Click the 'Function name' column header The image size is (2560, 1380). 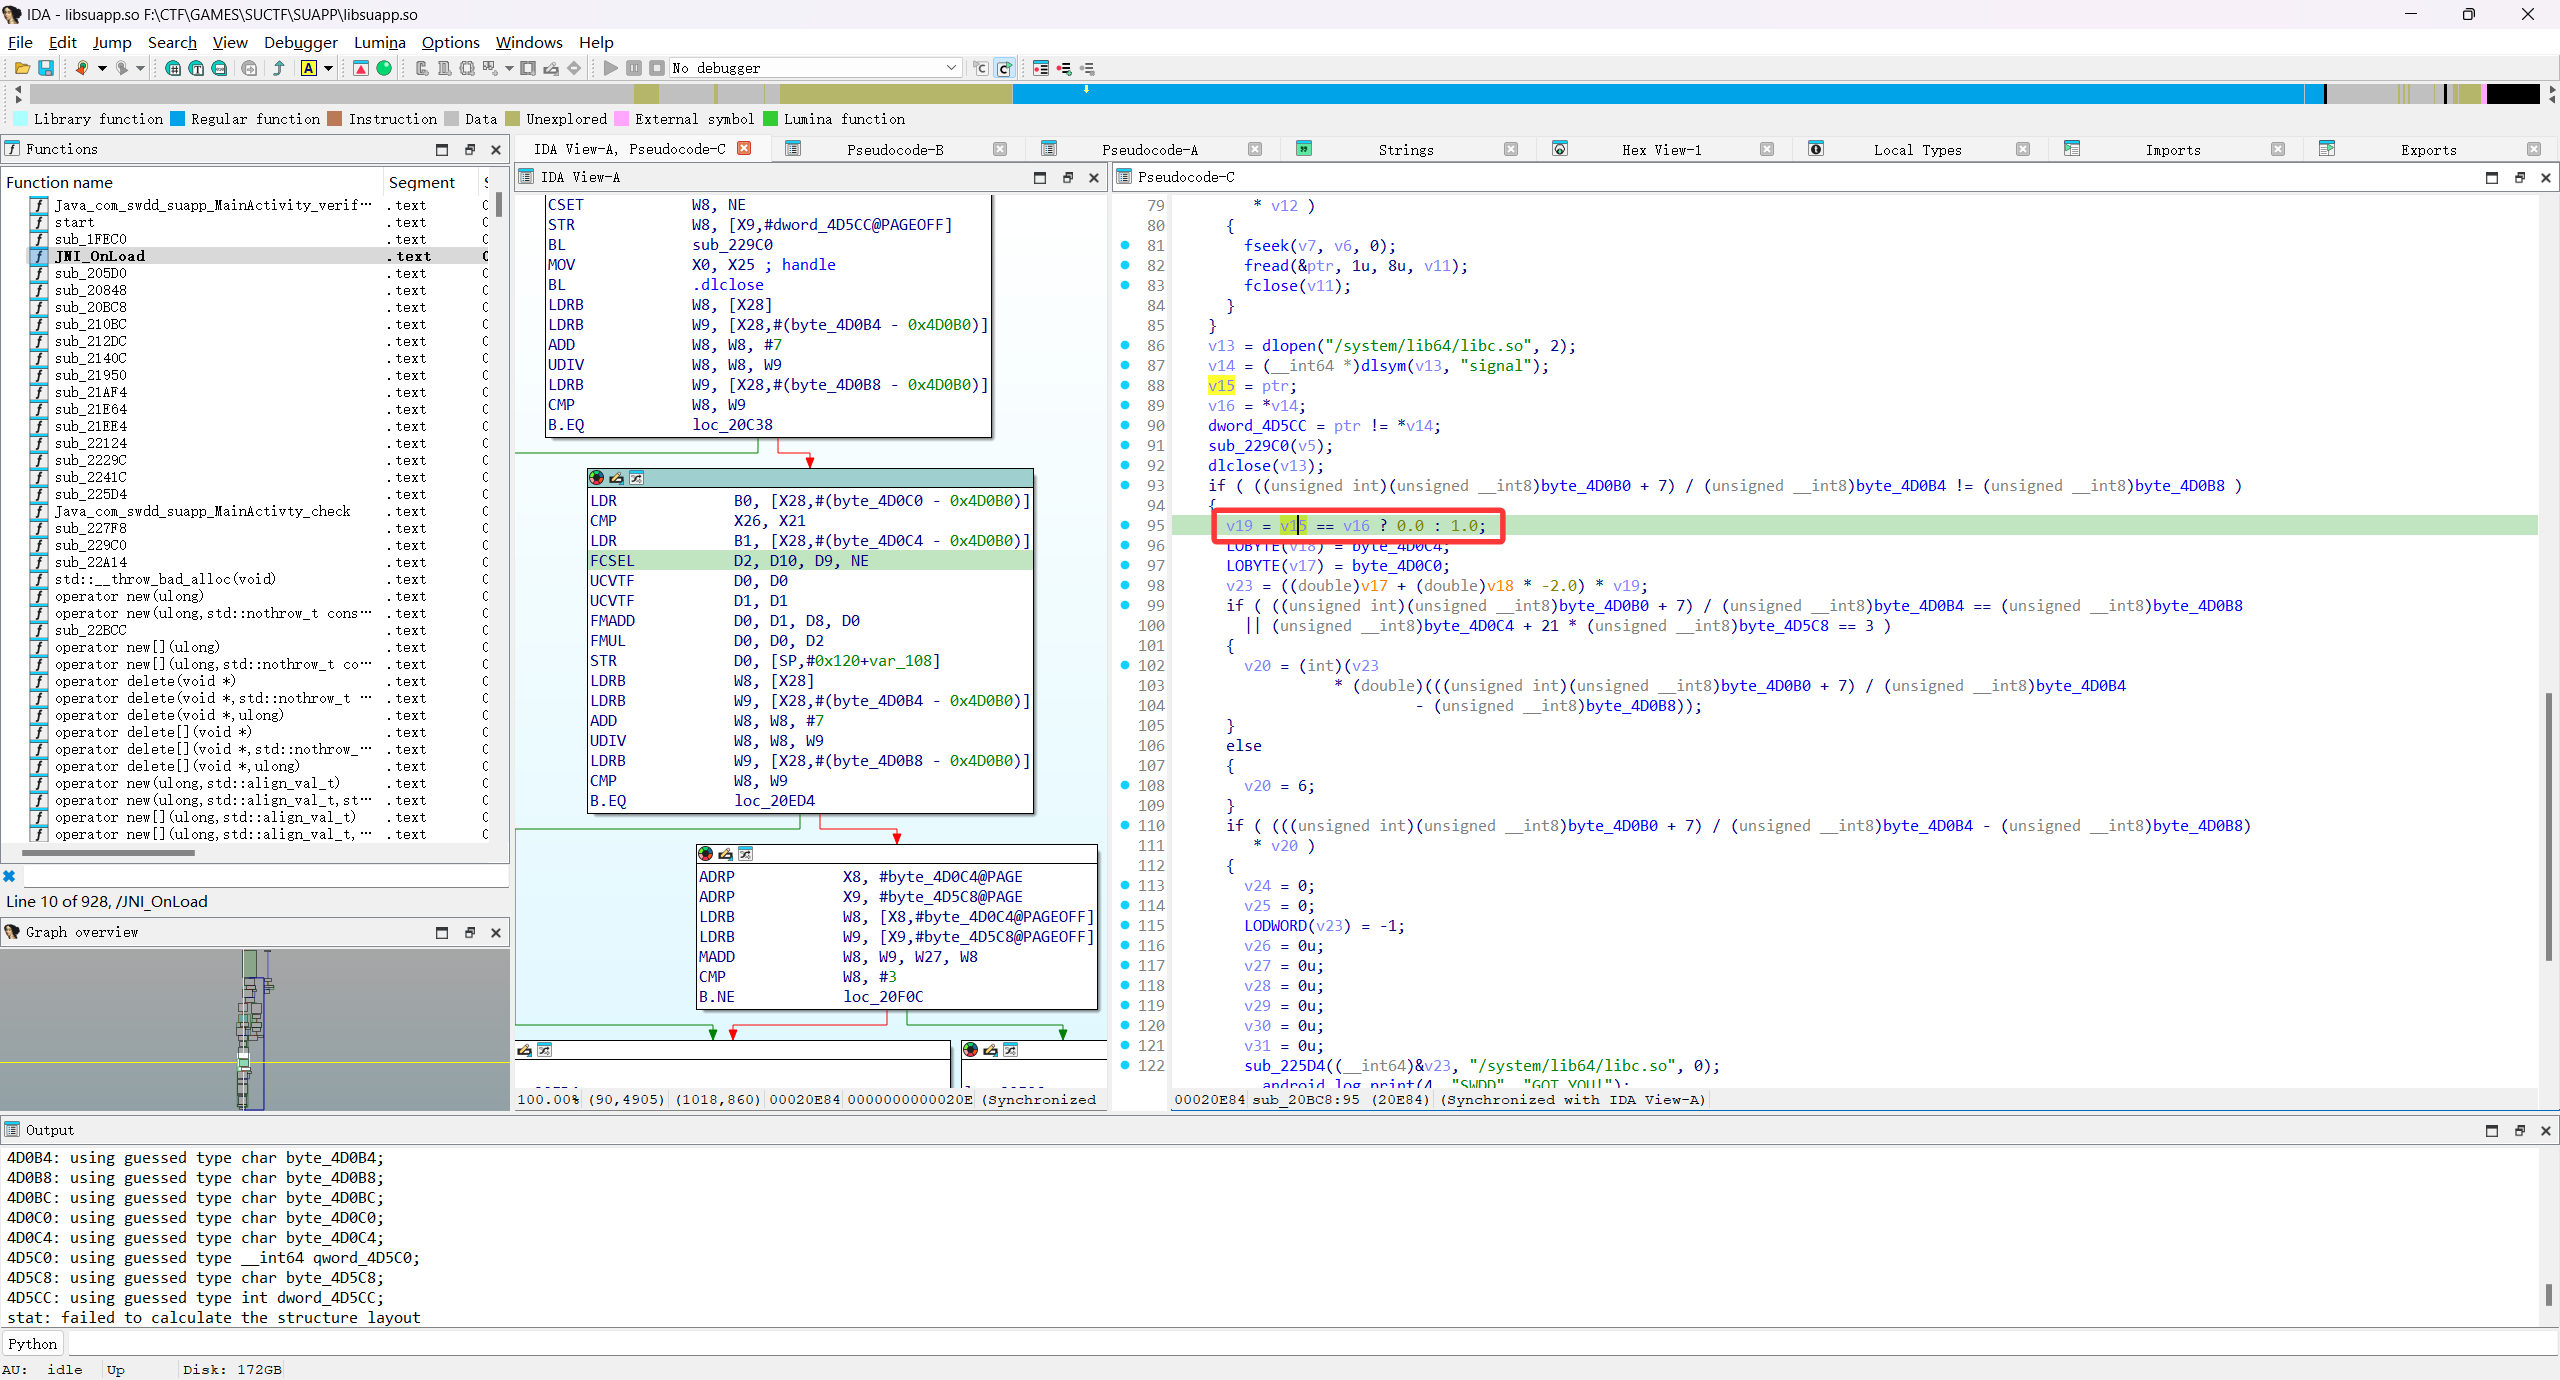point(192,182)
